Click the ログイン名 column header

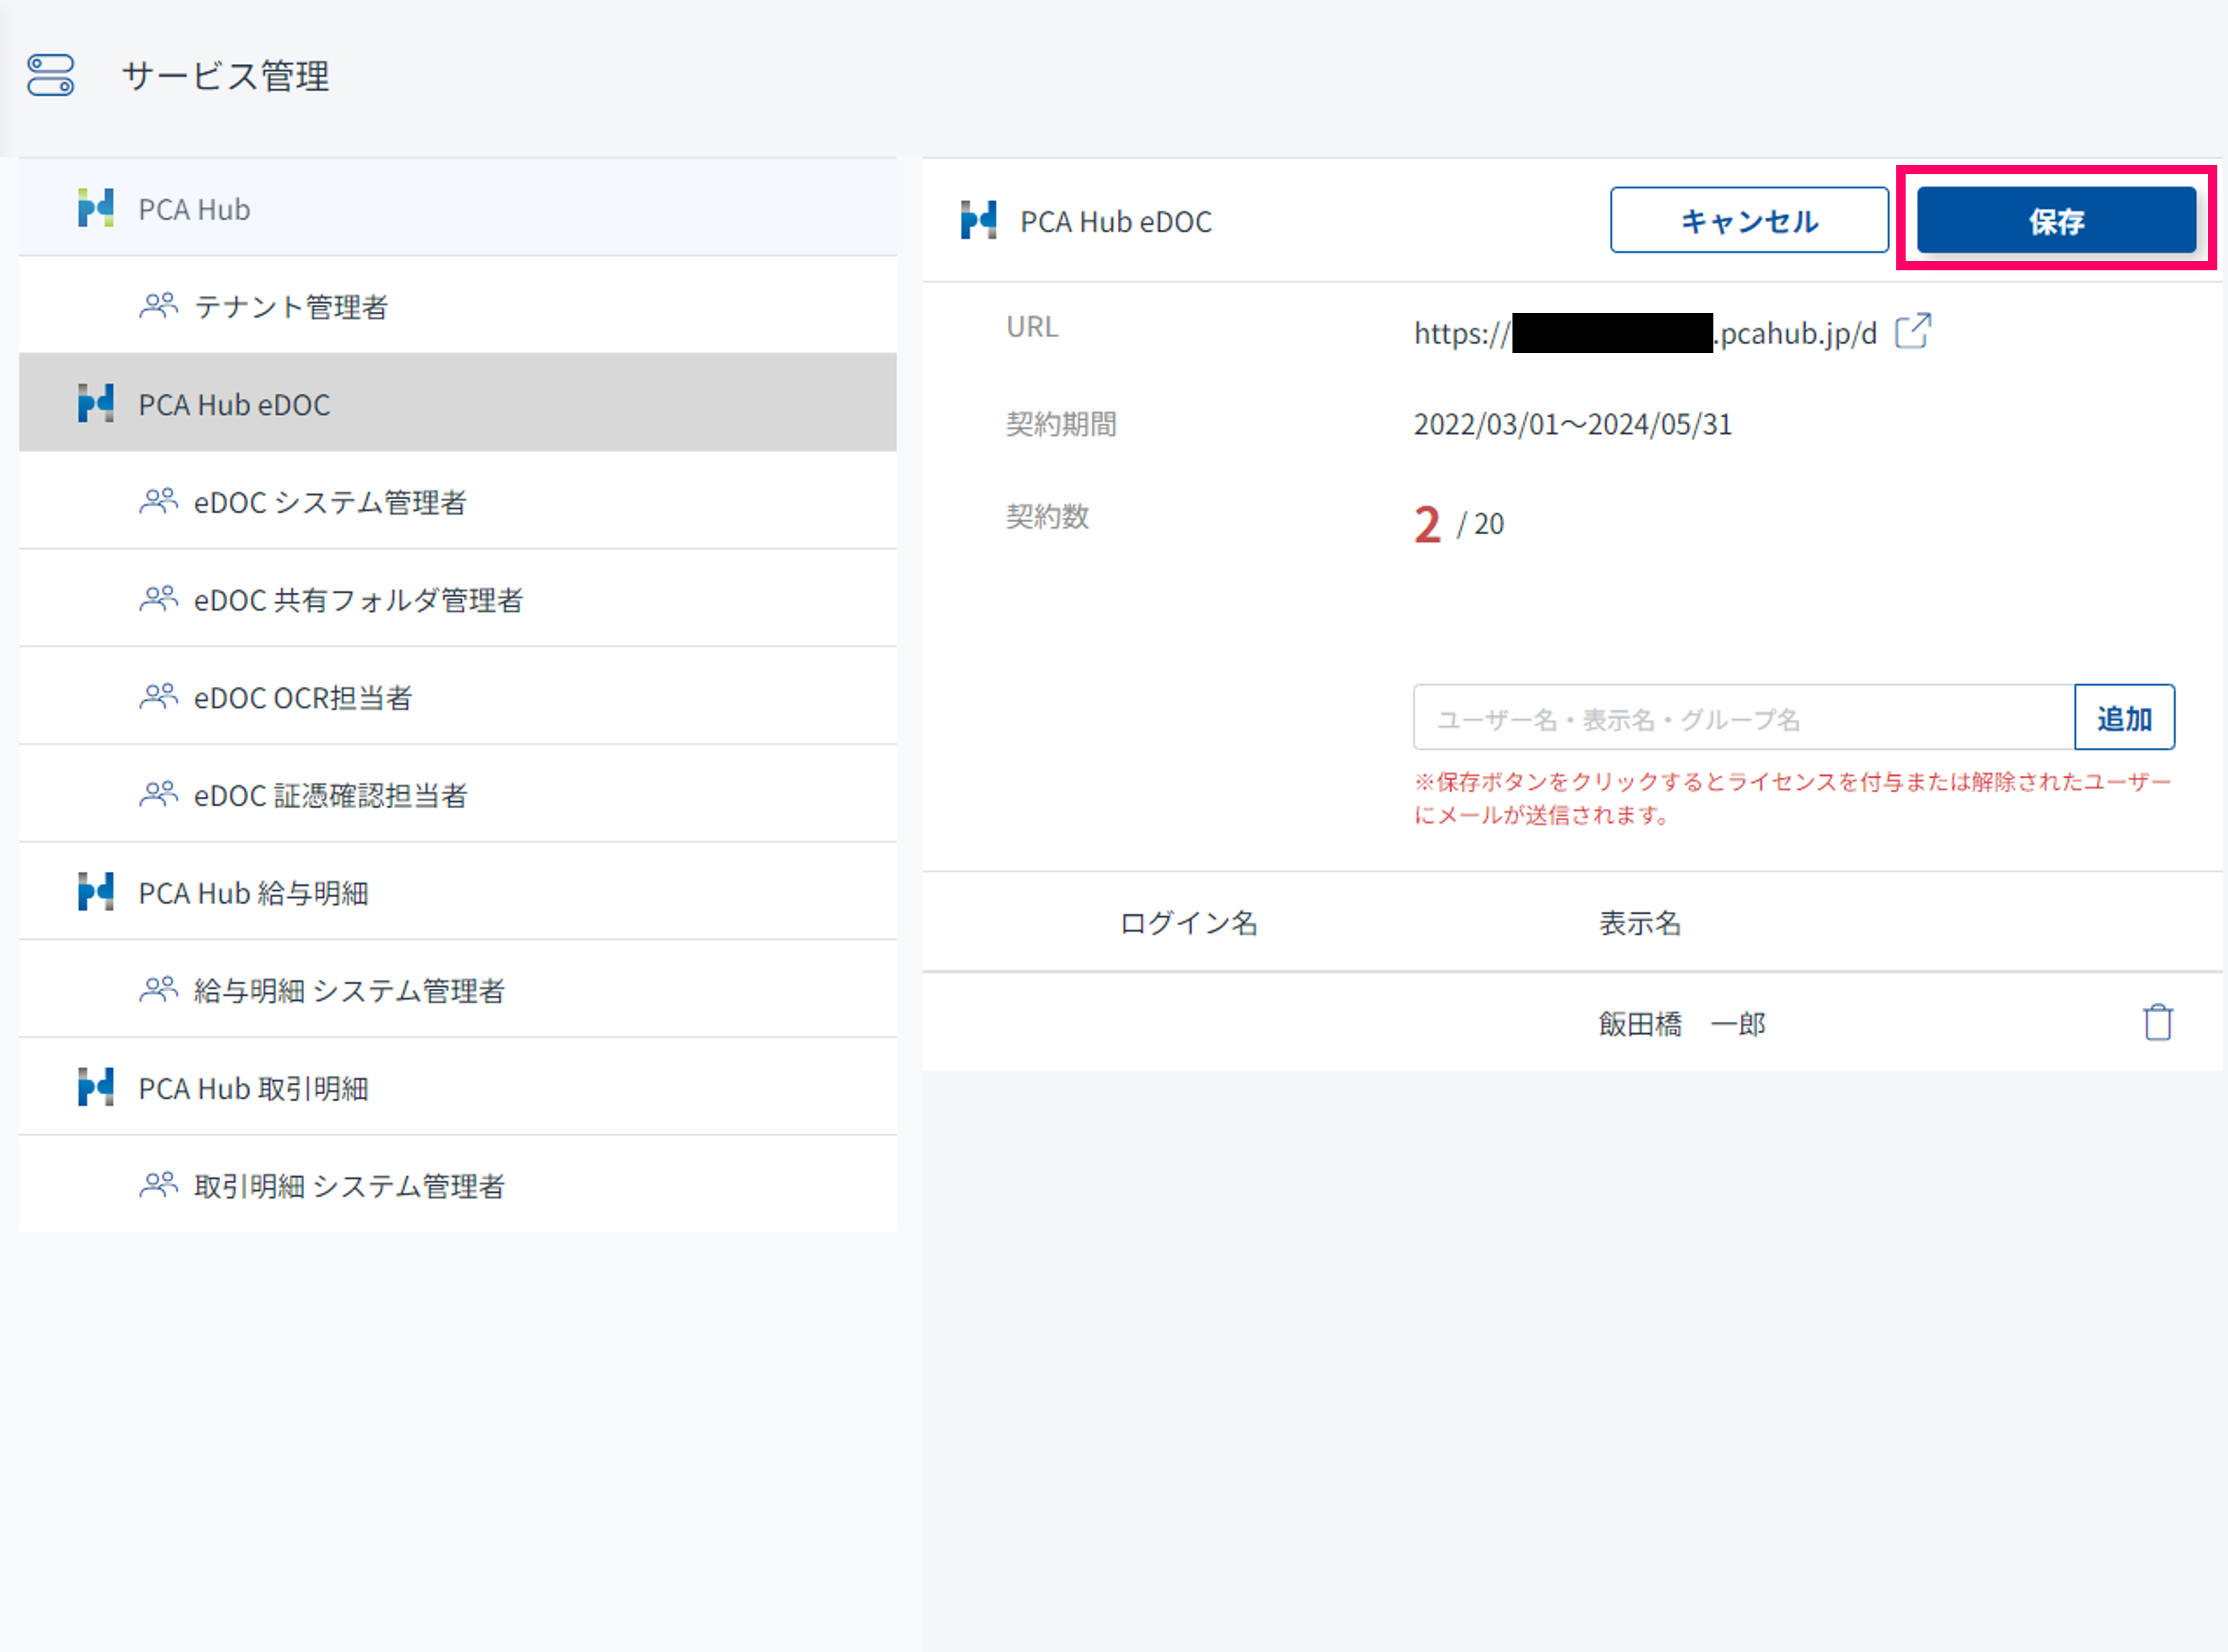click(x=1188, y=923)
